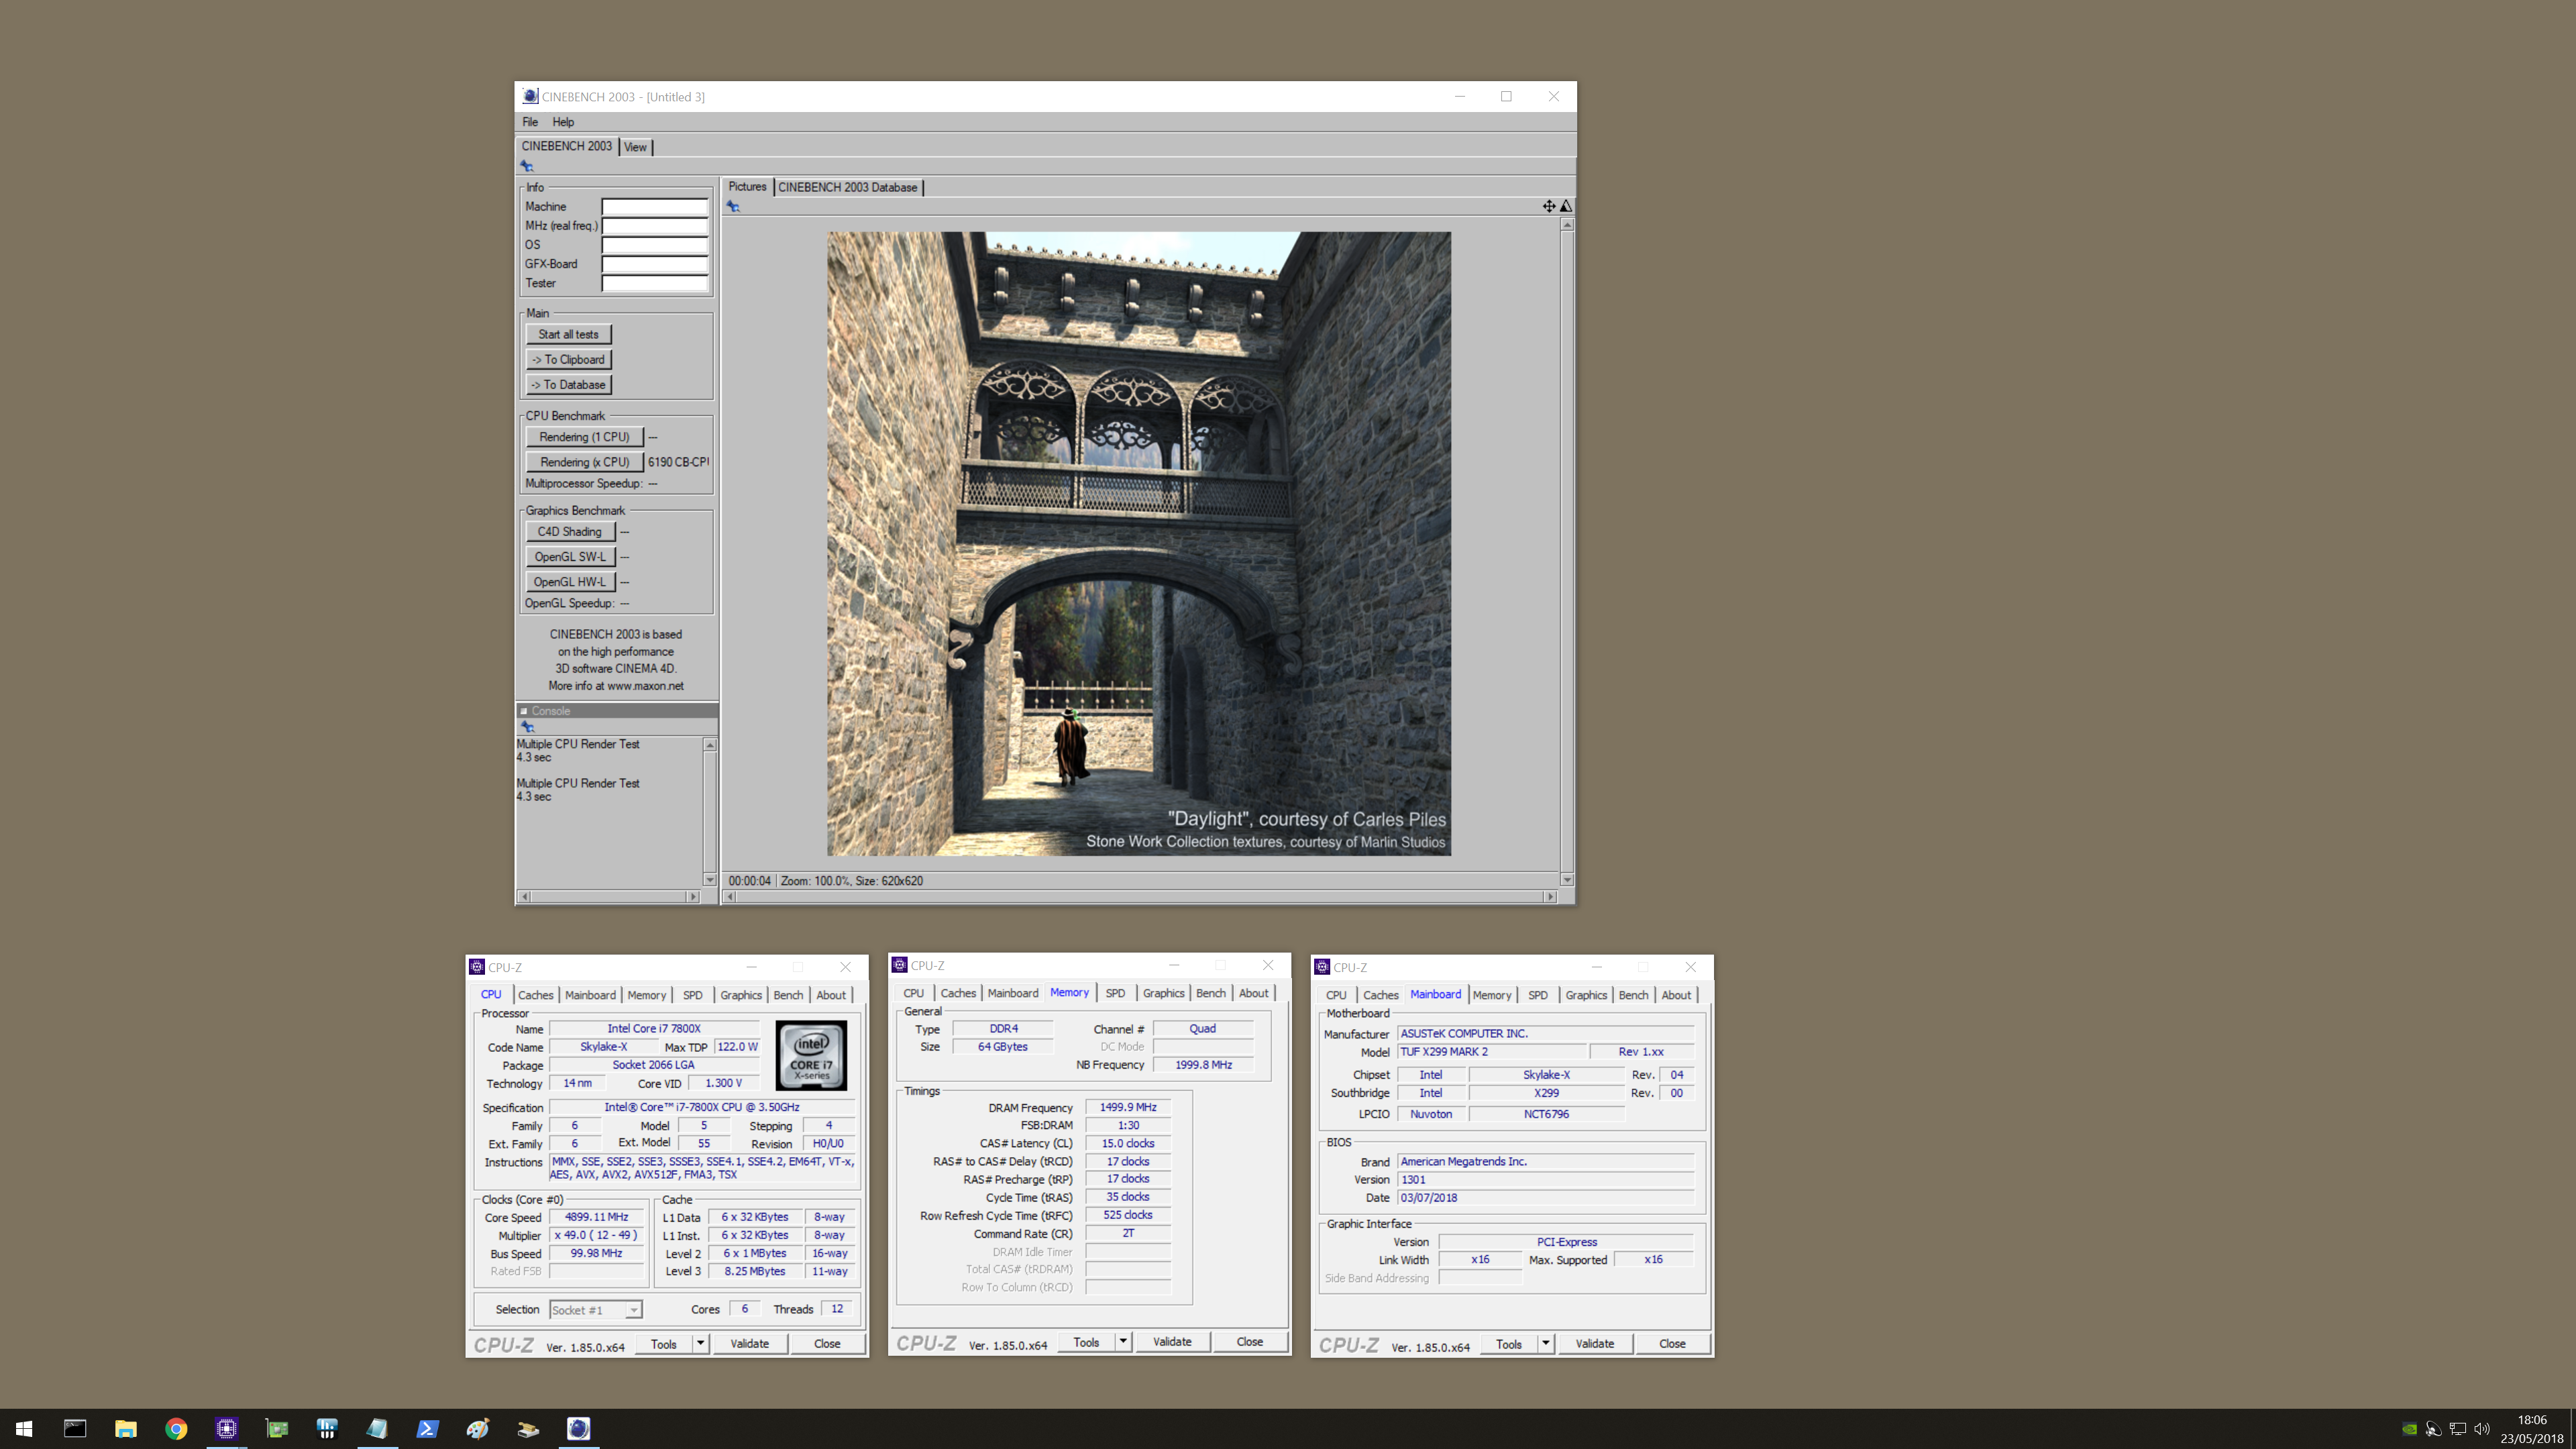
Task: Open the PowerShell taskbar icon
Action: coord(427,1428)
